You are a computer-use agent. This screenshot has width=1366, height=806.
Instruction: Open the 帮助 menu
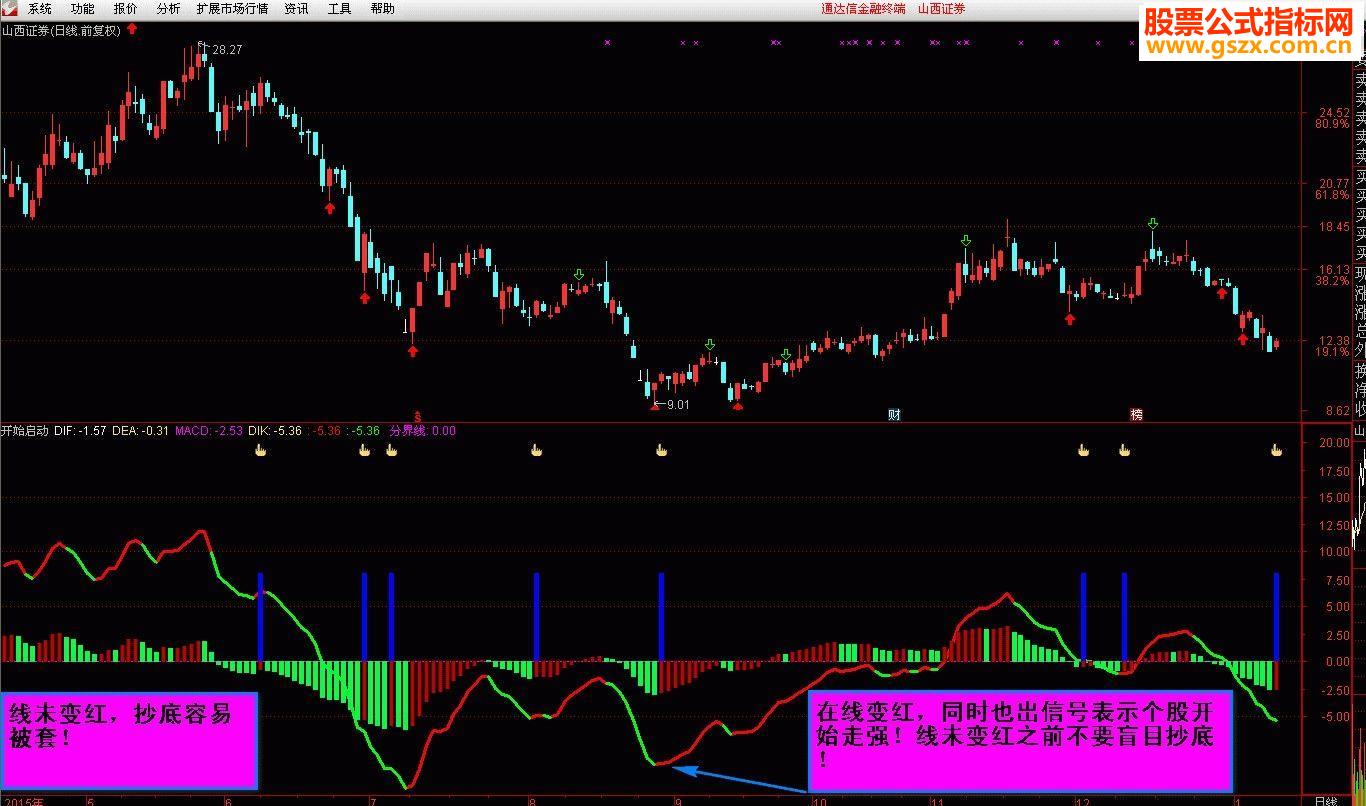pyautogui.click(x=382, y=8)
